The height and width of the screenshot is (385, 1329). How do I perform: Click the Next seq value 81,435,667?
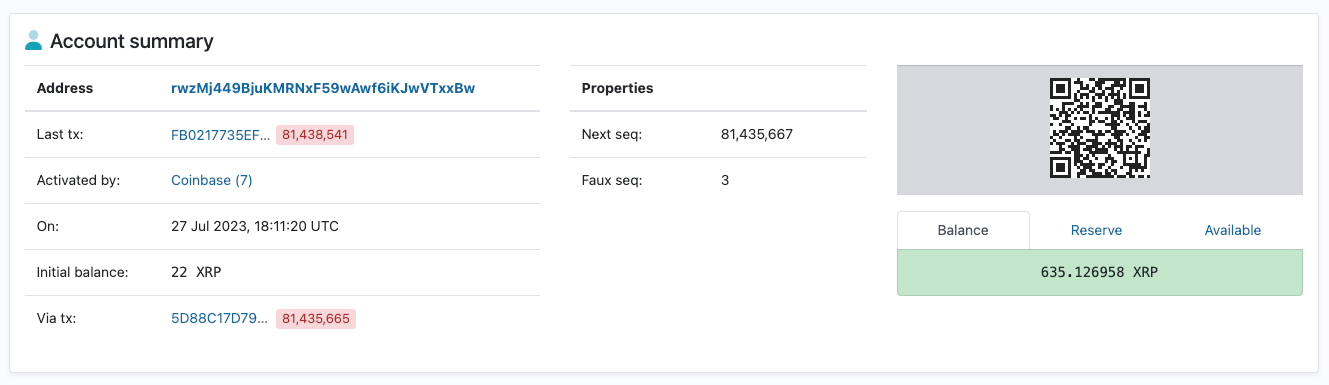(x=757, y=134)
